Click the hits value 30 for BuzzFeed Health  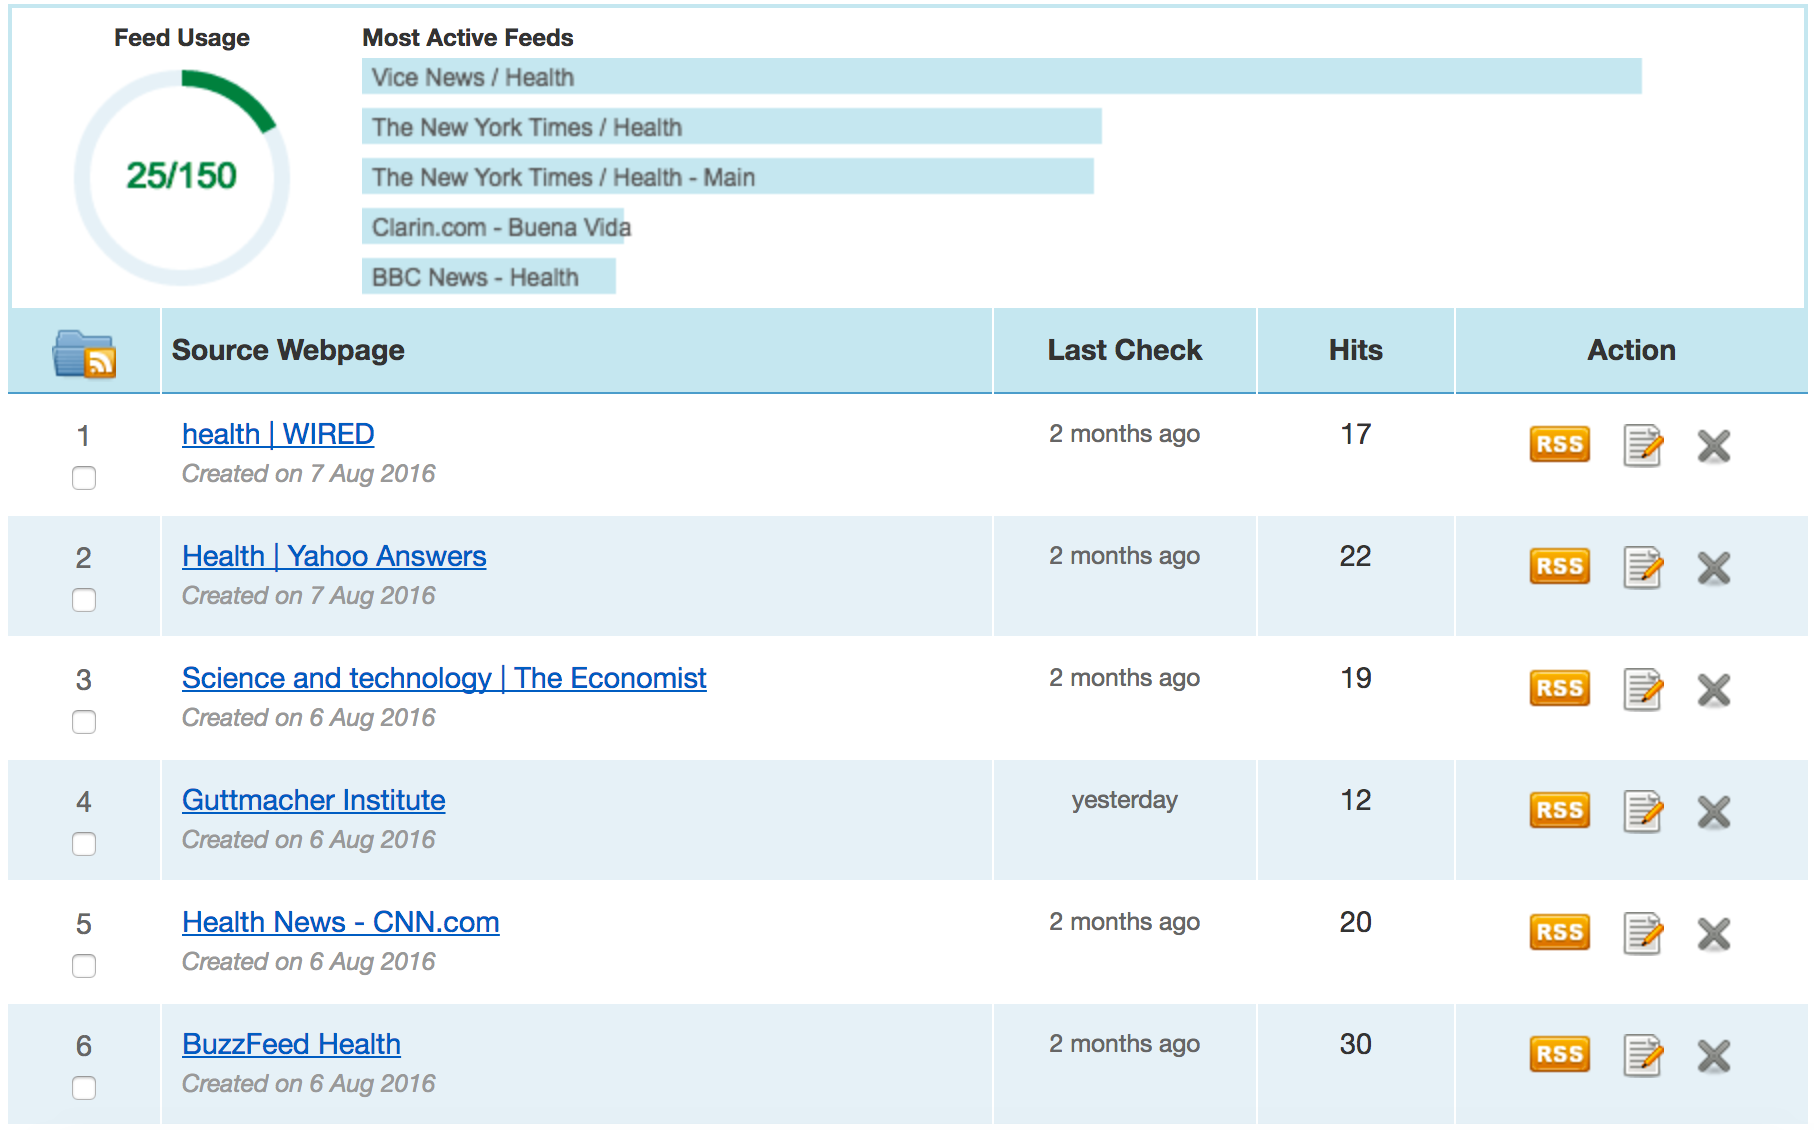pos(1355,1044)
